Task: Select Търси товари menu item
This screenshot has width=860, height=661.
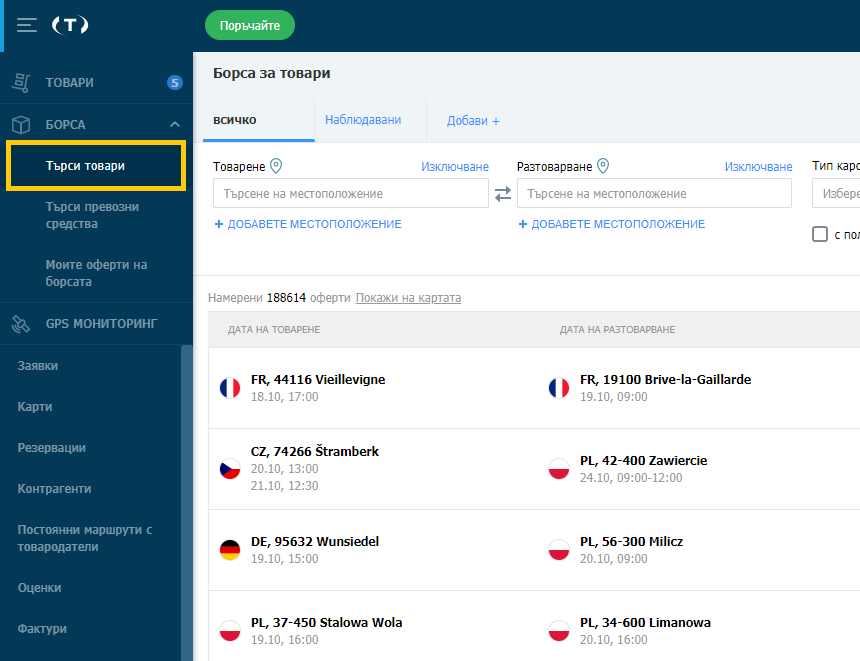Action: tap(96, 166)
